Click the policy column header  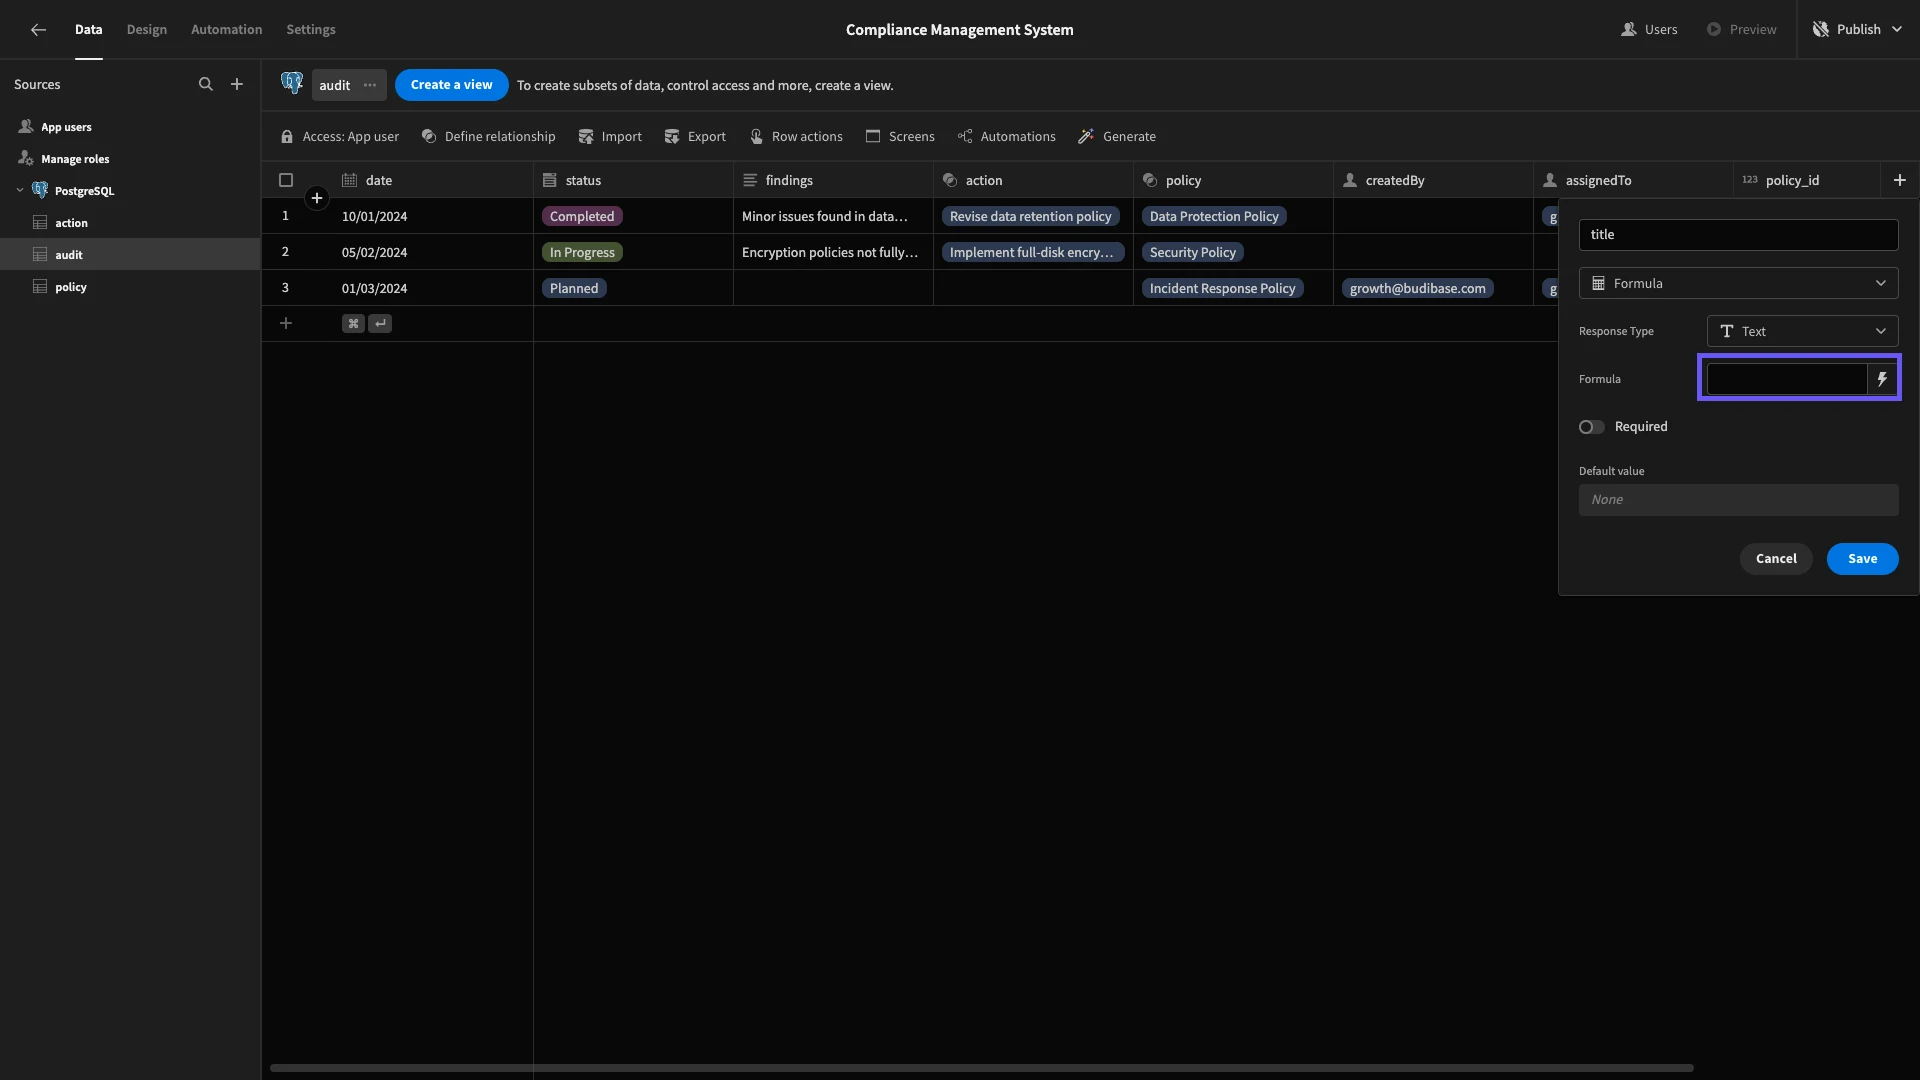click(1233, 180)
